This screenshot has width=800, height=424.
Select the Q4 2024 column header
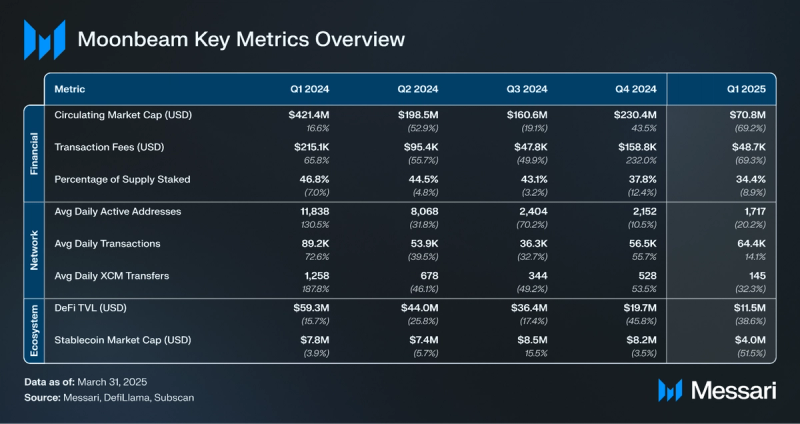(632, 89)
